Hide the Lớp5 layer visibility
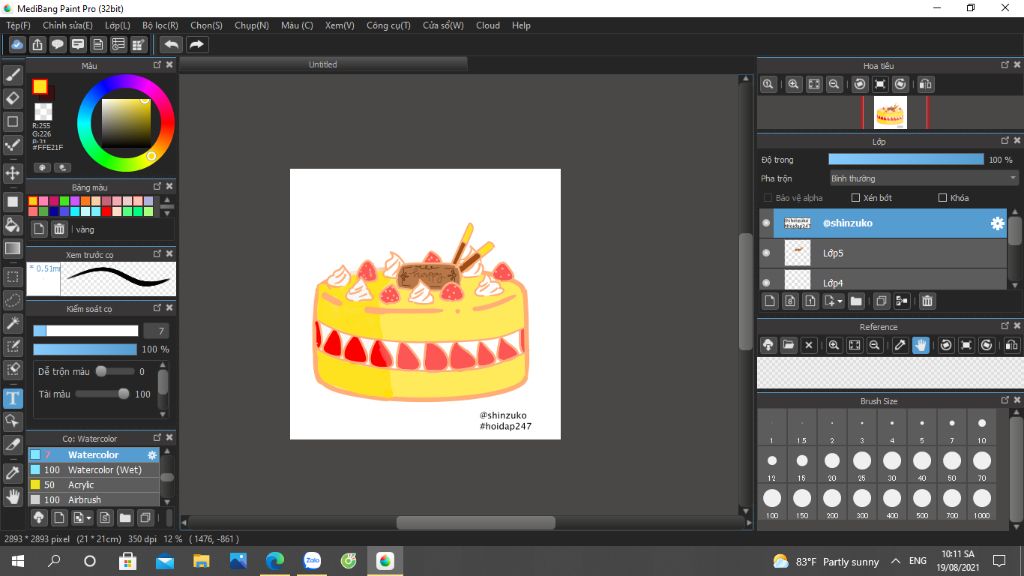This screenshot has height=576, width=1024. pos(766,253)
